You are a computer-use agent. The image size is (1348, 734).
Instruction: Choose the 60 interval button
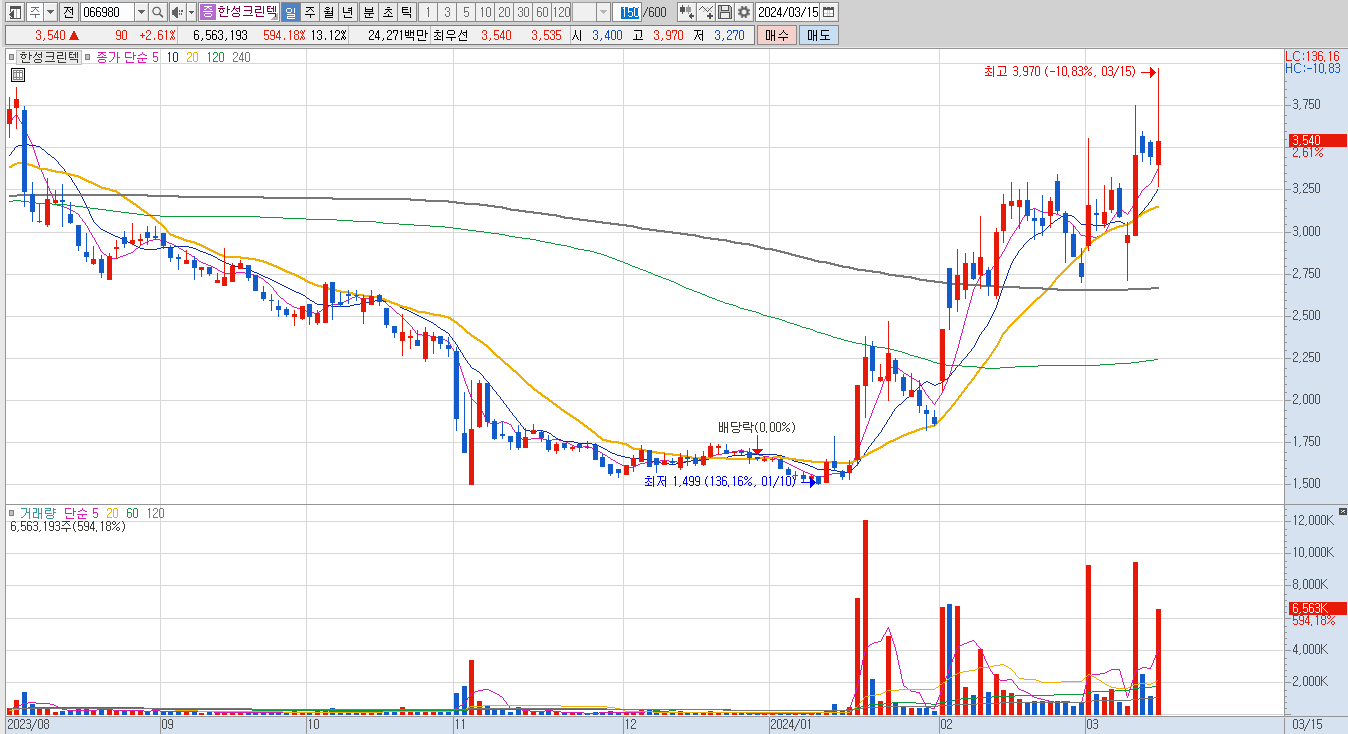(x=542, y=12)
